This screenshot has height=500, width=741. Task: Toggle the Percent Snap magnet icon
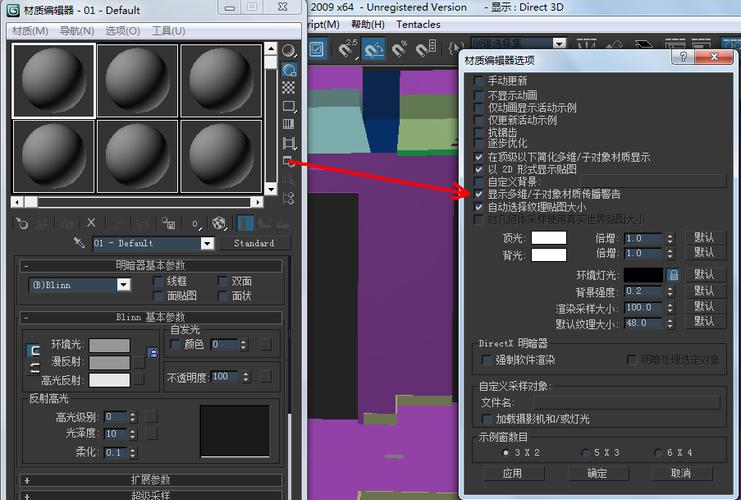tap(399, 49)
